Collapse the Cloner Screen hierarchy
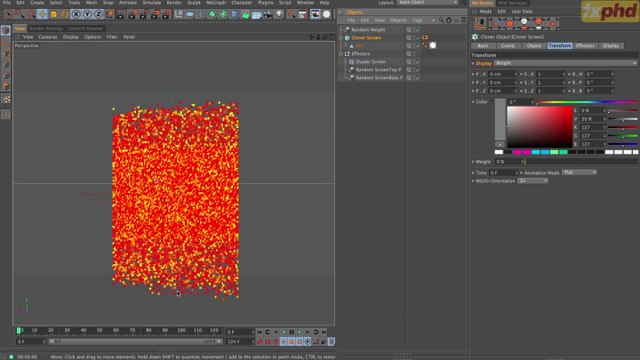Viewport: 640px width, 360px height. point(340,38)
